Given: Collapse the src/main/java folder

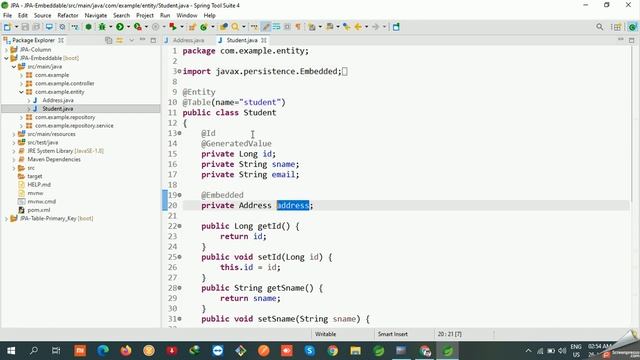Looking at the screenshot, I should 13,67.
